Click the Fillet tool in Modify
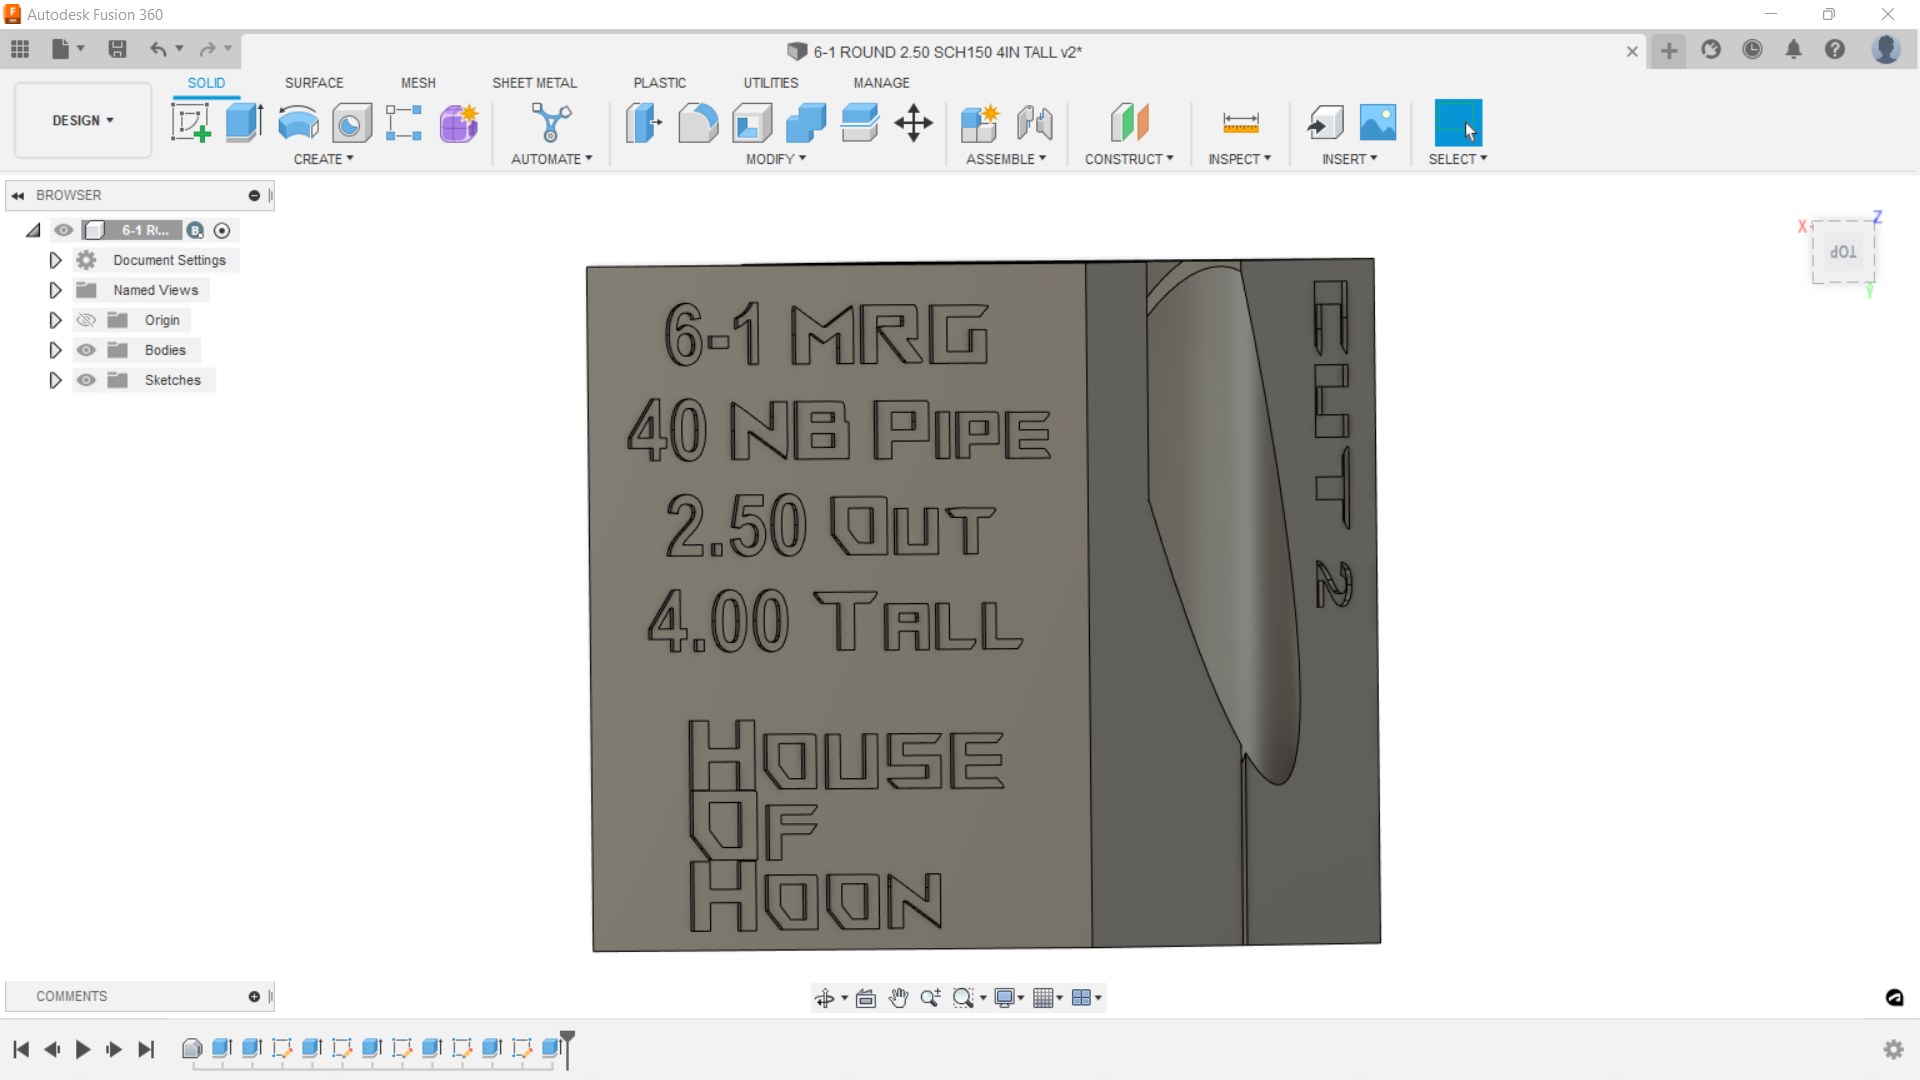This screenshot has width=1920, height=1080. coord(698,123)
